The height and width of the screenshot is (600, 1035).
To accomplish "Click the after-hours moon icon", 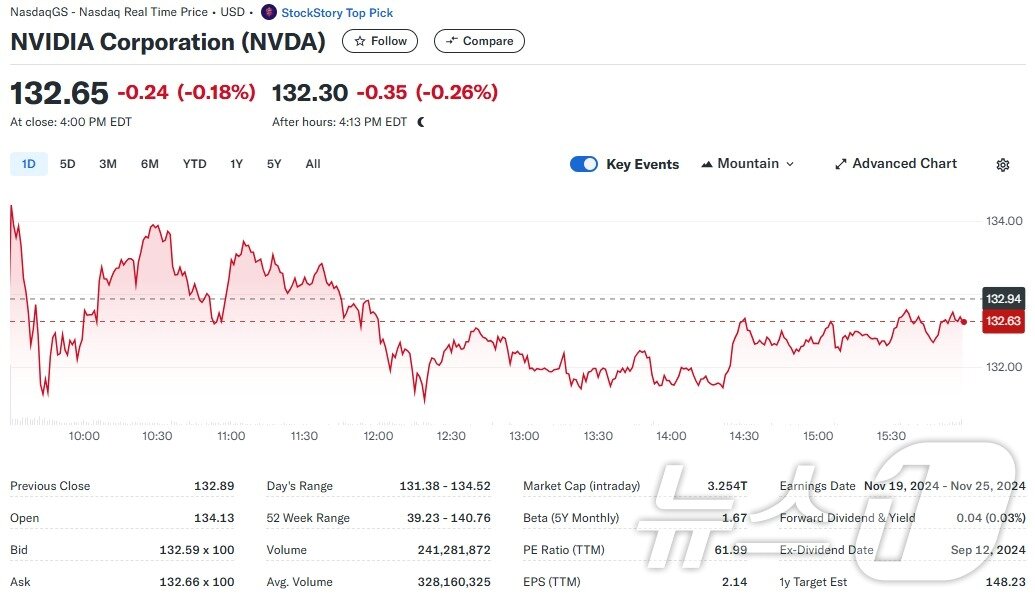I will (x=421, y=122).
